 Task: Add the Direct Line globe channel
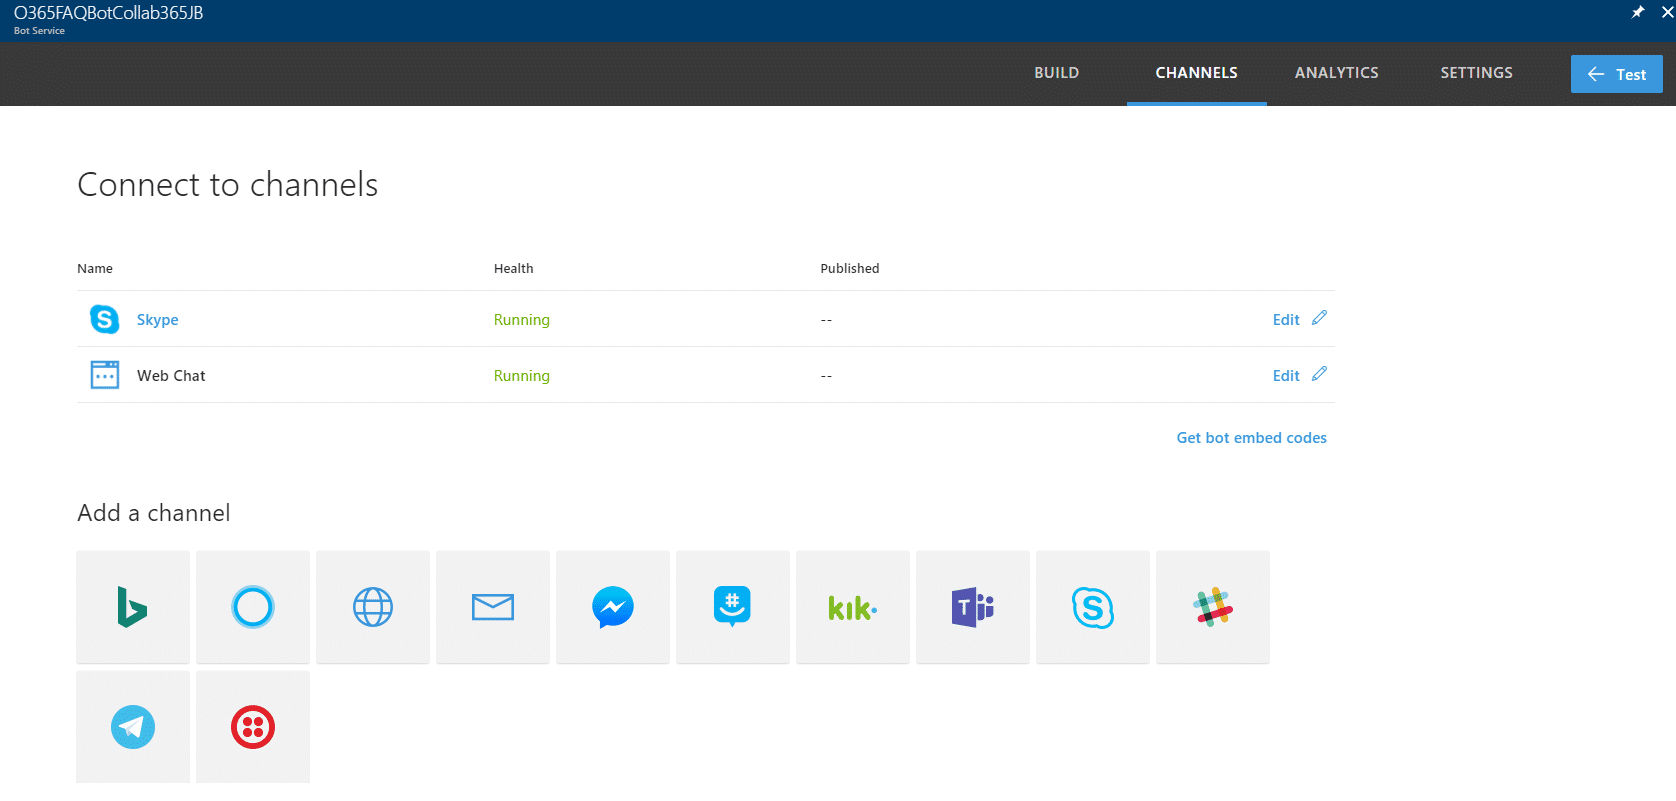click(373, 607)
